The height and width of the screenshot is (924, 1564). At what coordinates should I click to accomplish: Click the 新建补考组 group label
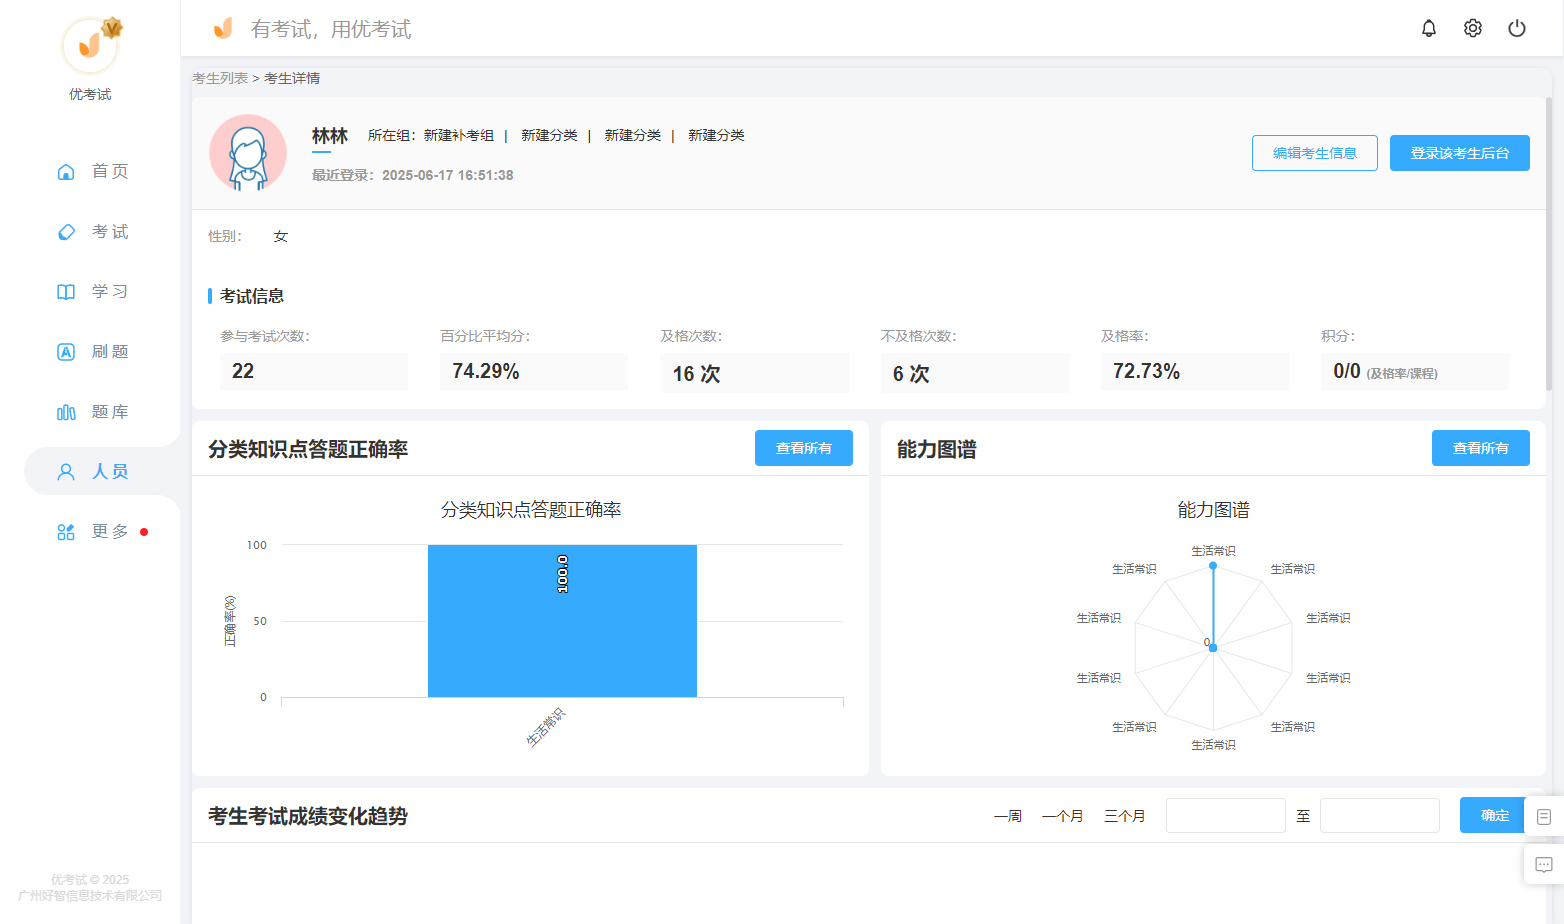(459, 135)
